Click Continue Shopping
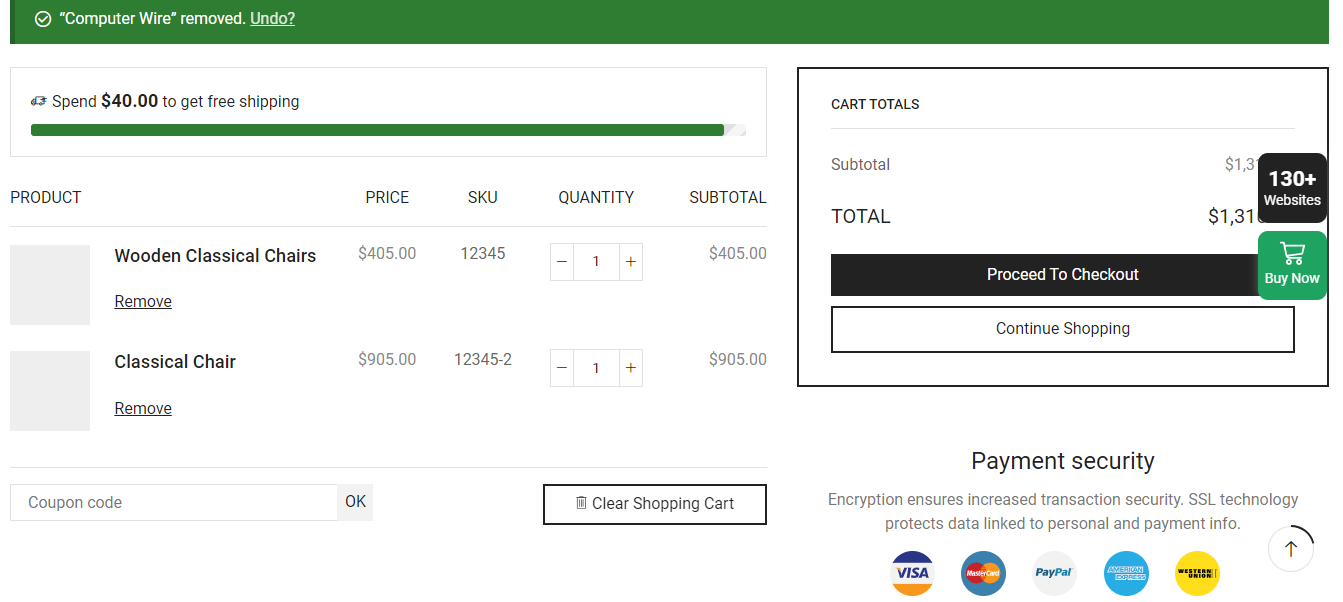This screenshot has width=1343, height=602. point(1062,328)
